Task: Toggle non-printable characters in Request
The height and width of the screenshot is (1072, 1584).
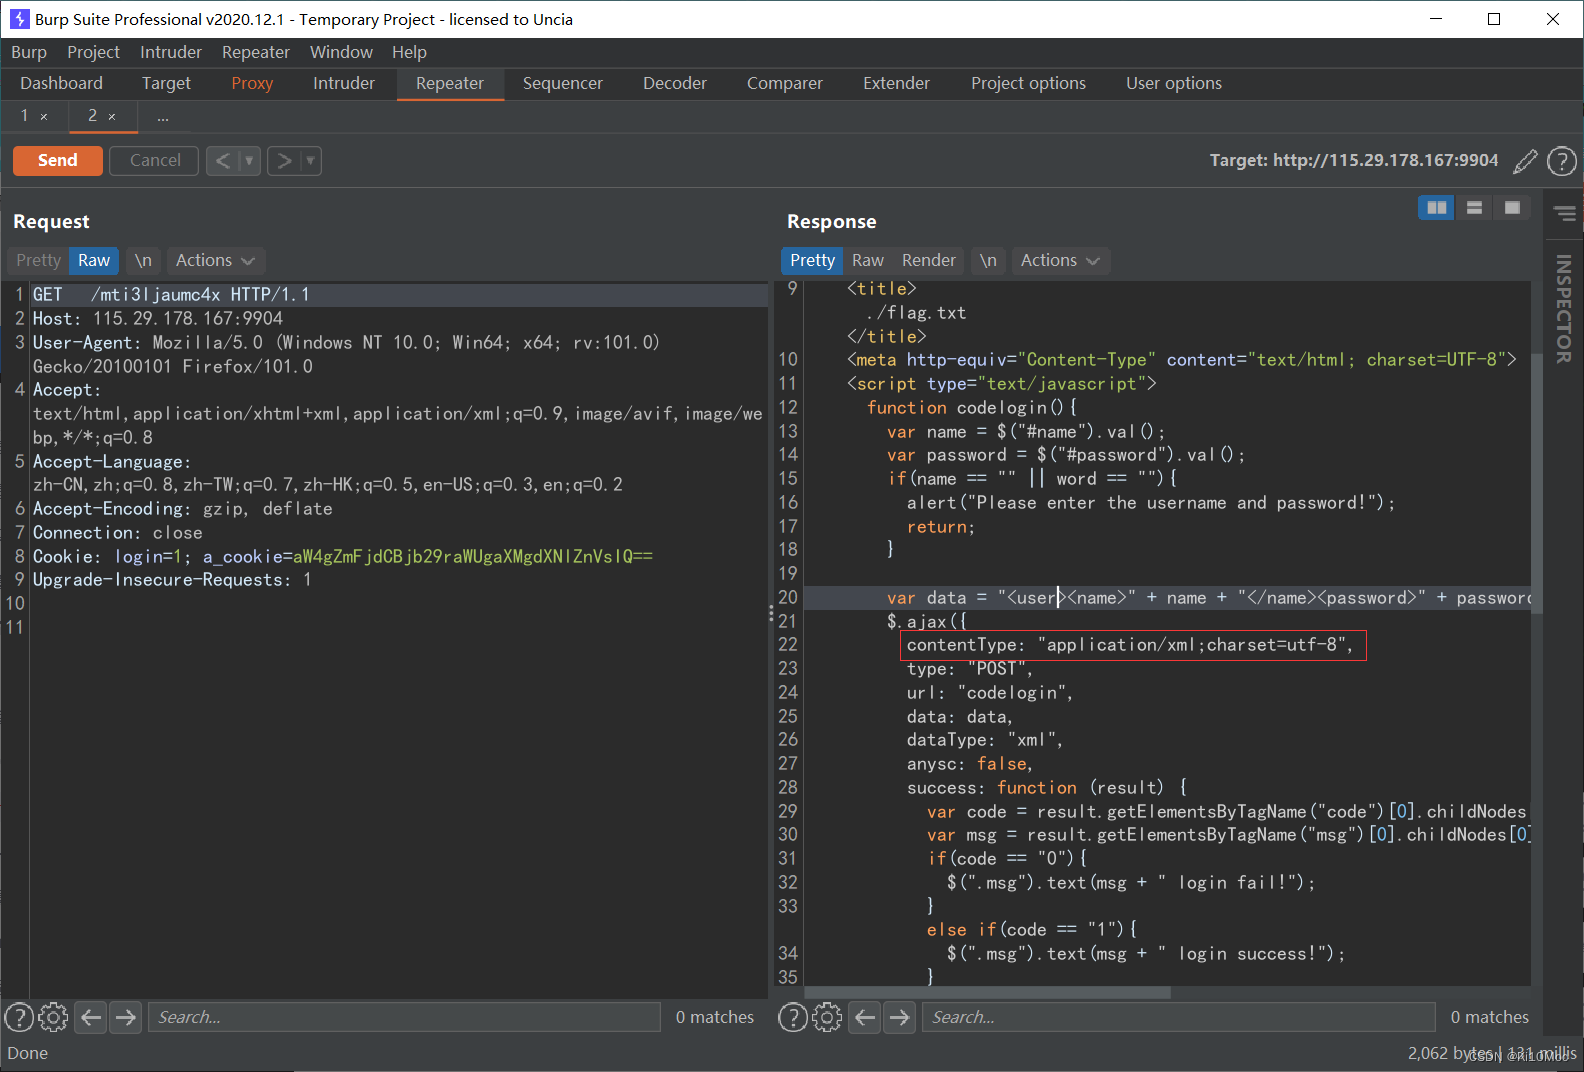Action: [143, 260]
